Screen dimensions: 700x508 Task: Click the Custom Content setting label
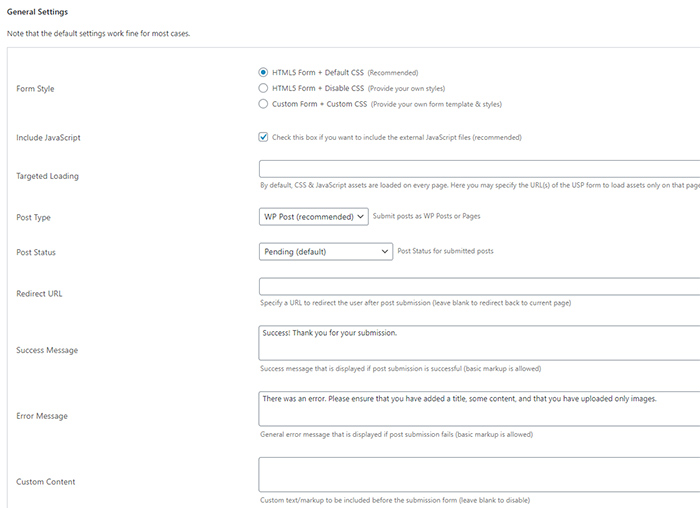[46, 482]
